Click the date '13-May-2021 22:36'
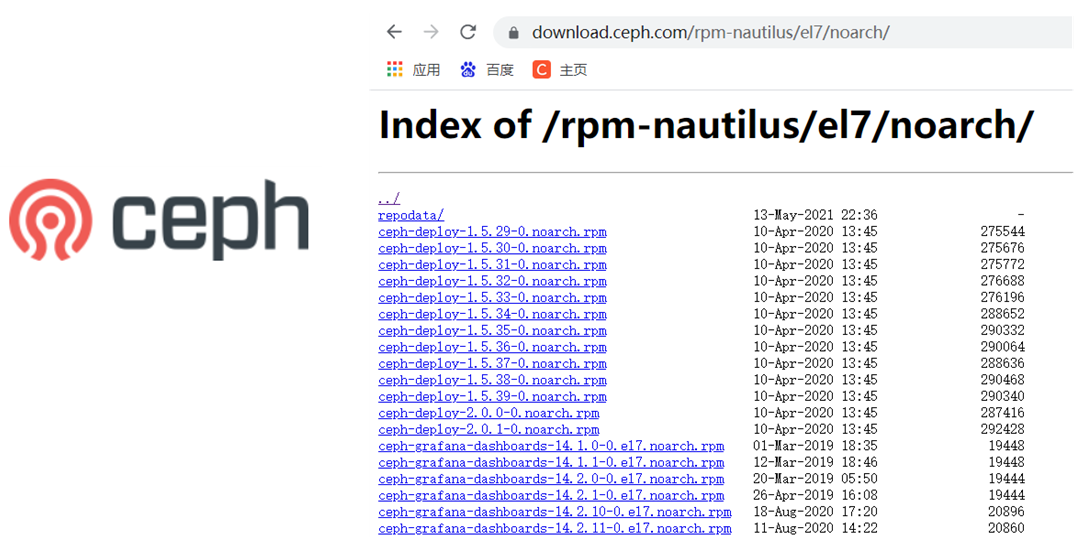 click(815, 215)
